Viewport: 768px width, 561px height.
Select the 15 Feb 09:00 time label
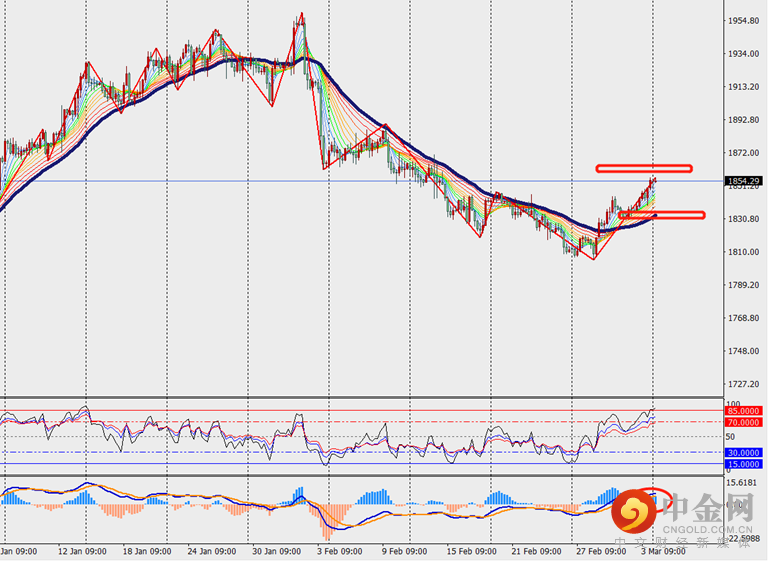pyautogui.click(x=471, y=551)
